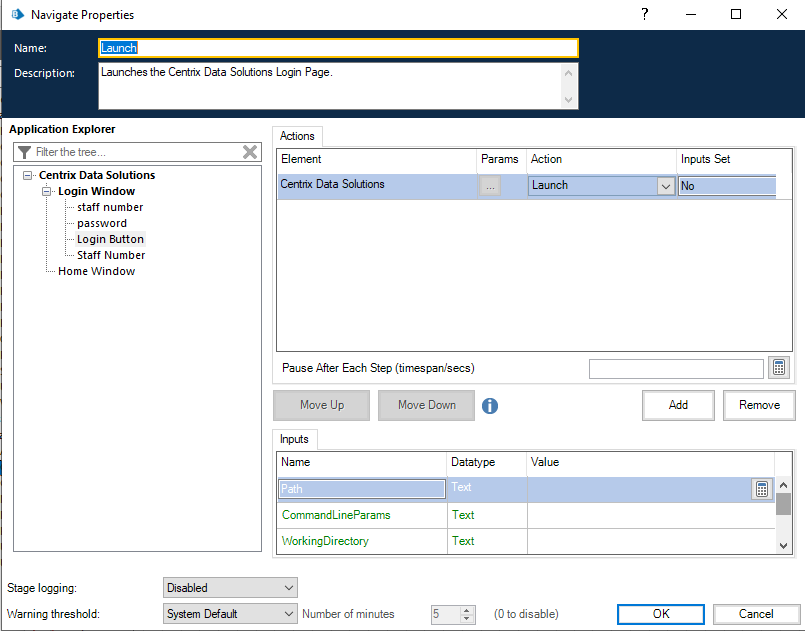Select the Login Button tree item
This screenshot has height=631, width=805.
110,239
